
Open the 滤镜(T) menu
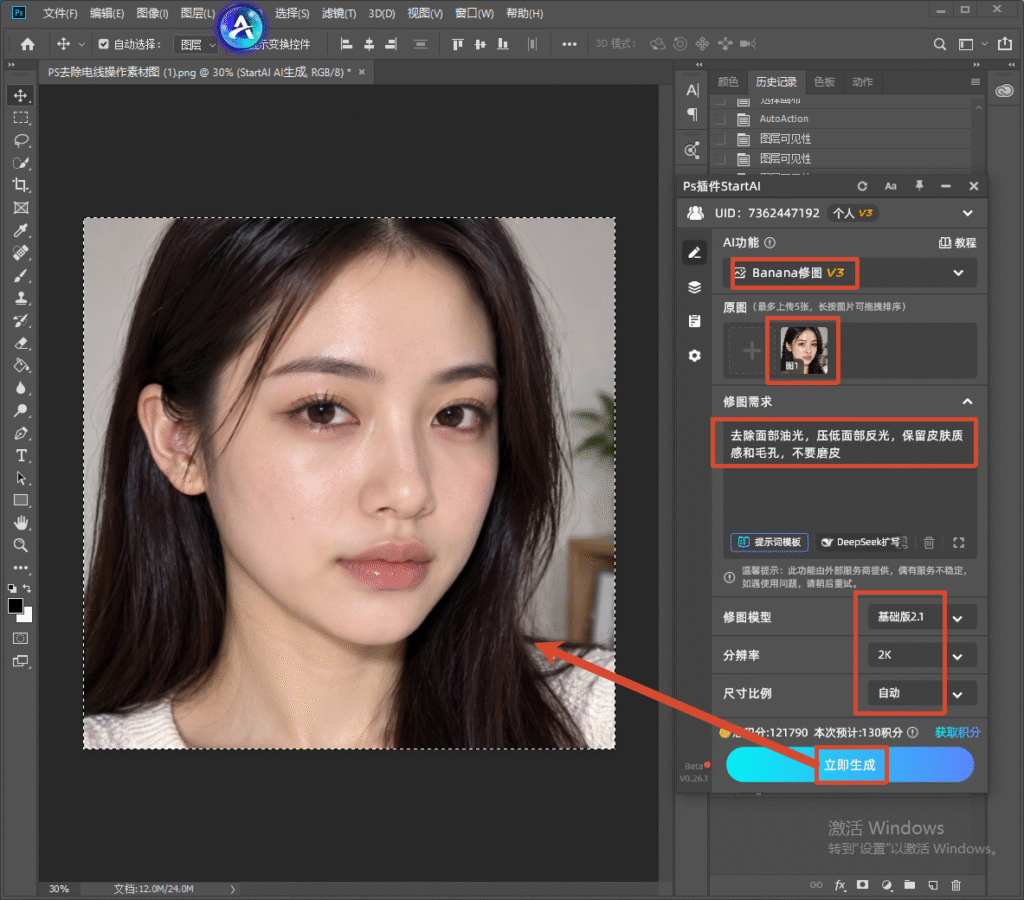click(x=339, y=13)
